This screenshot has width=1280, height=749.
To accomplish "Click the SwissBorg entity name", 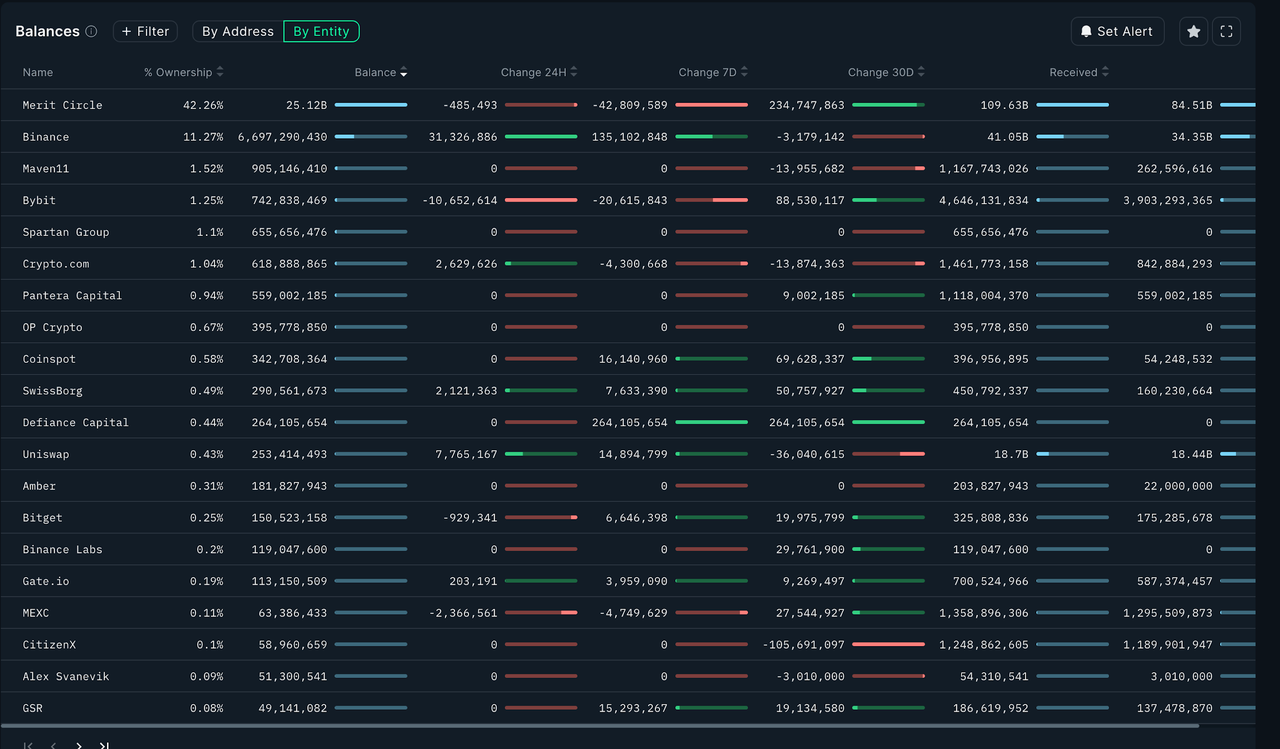I will tap(53, 391).
